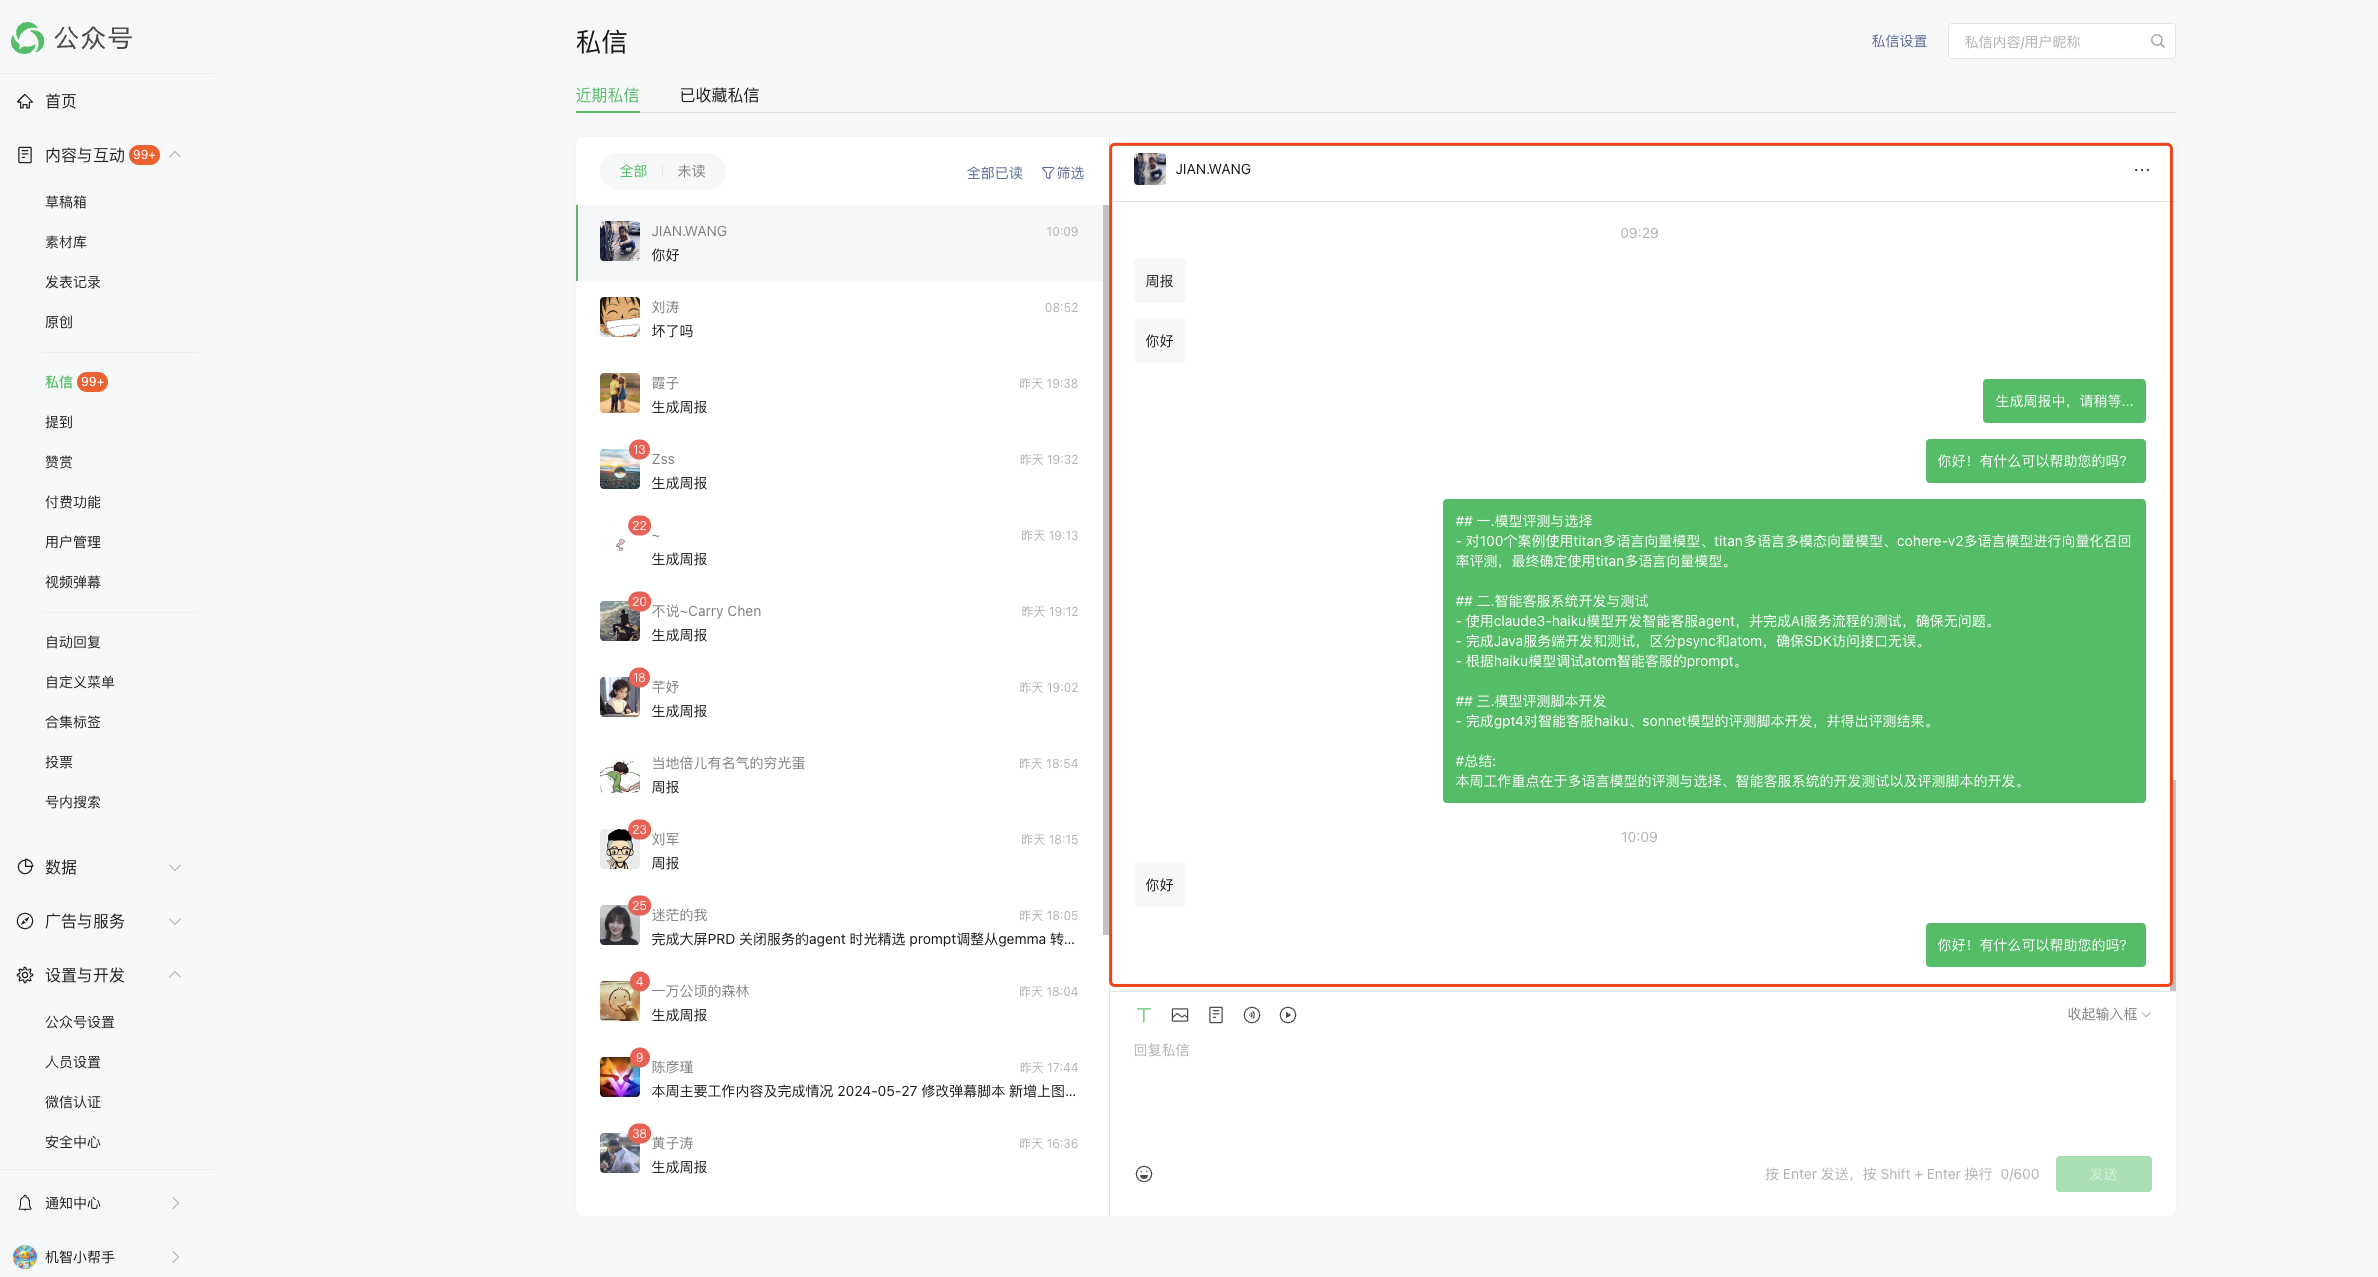Select the text reply T icon
Screen dimensions: 2378x1277
click(x=1144, y=1015)
